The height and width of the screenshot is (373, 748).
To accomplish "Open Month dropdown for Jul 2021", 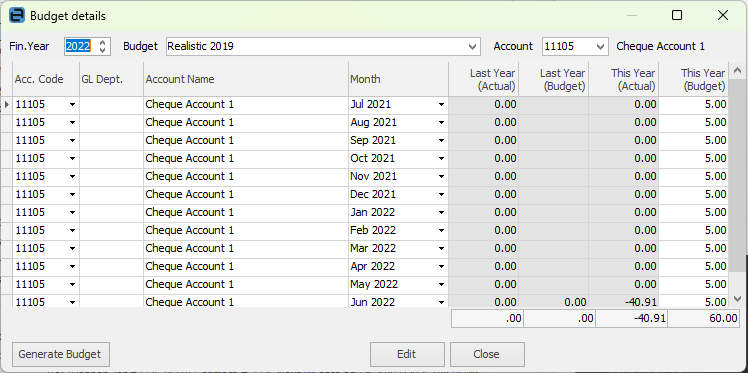I will pos(441,104).
